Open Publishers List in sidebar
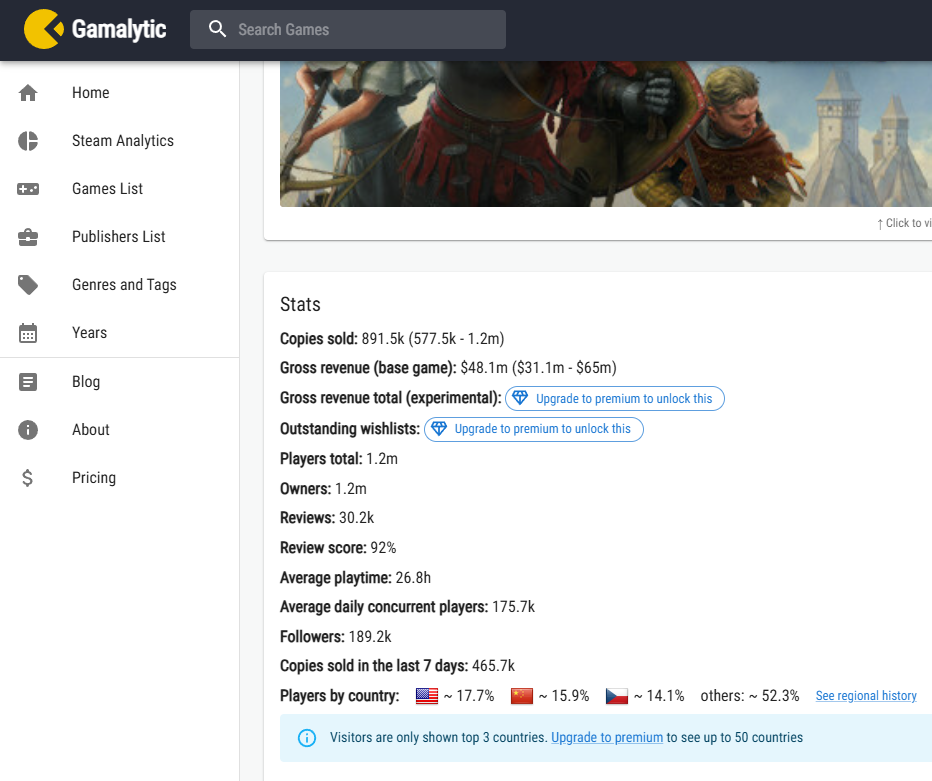This screenshot has width=932, height=781. click(x=119, y=237)
